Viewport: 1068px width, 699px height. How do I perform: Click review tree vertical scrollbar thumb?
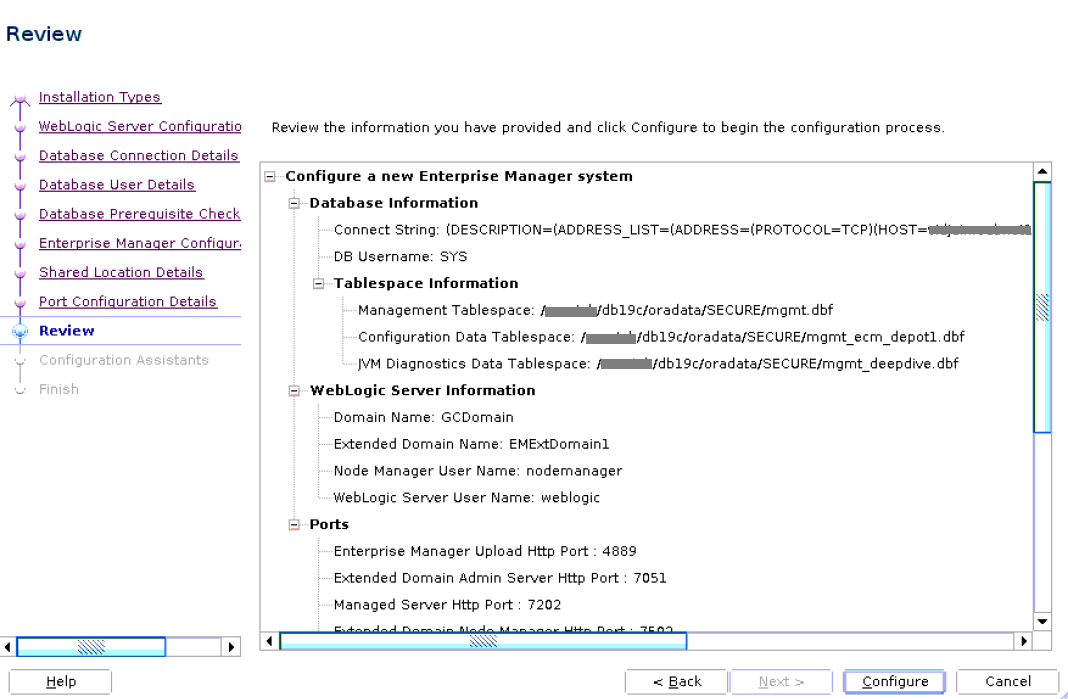[x=1042, y=307]
